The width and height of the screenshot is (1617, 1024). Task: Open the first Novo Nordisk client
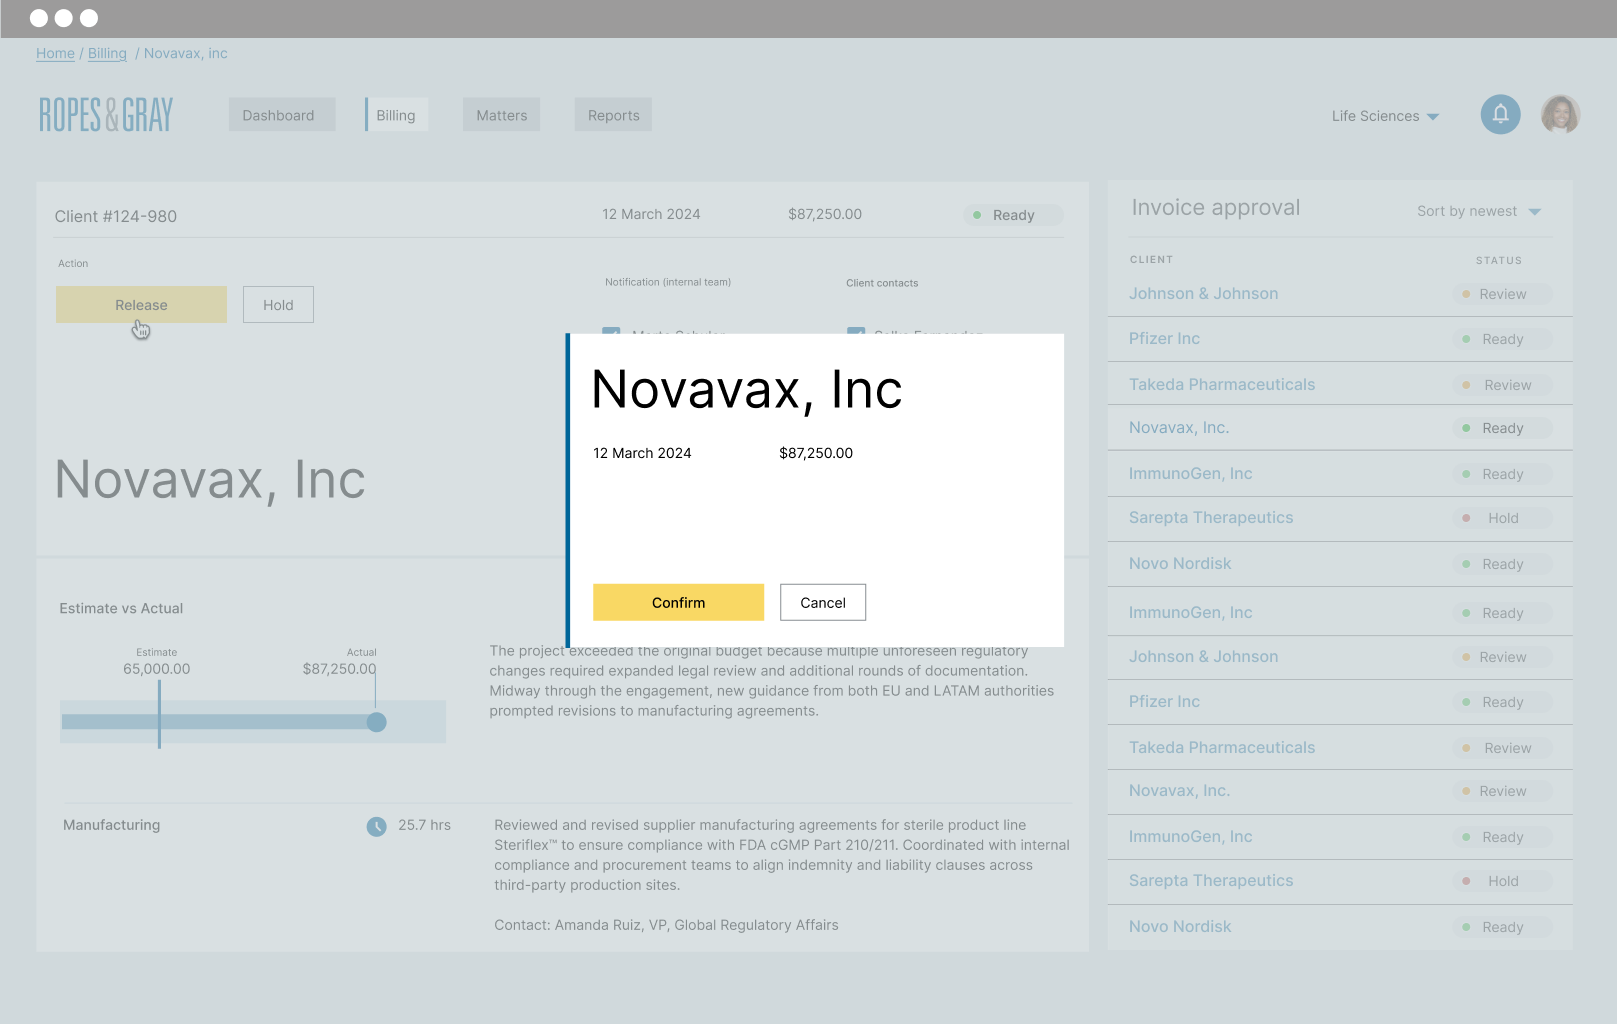click(1180, 564)
